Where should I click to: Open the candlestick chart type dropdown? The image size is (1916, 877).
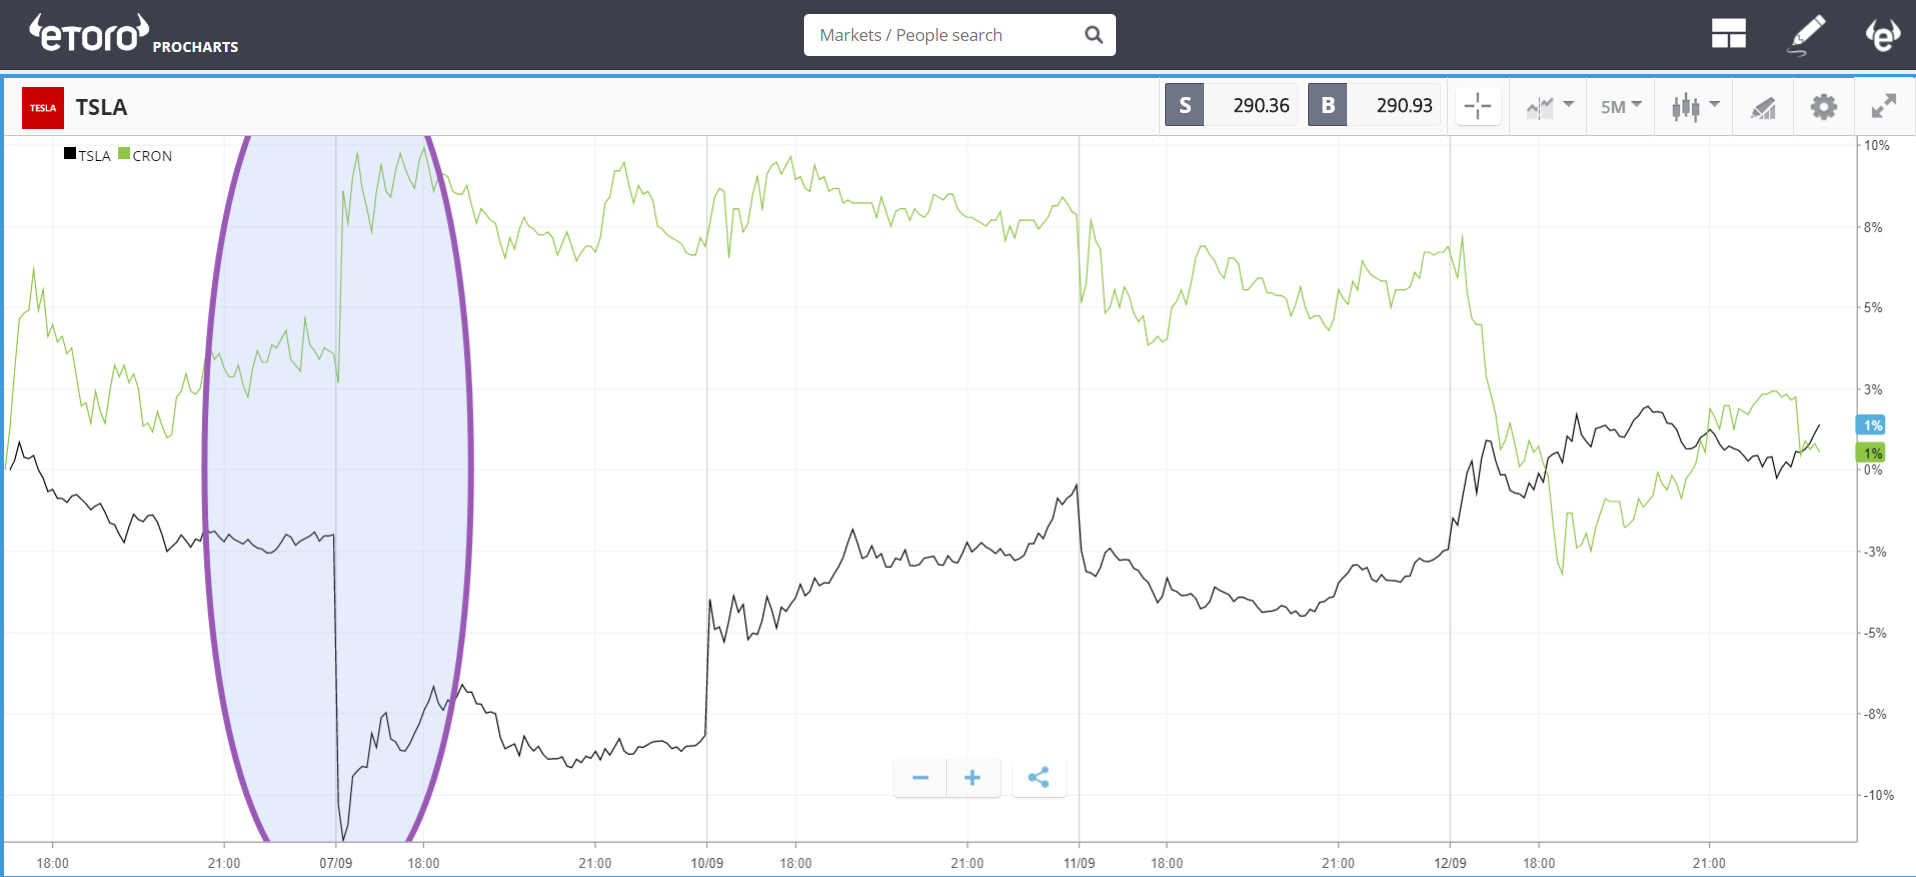tap(1694, 106)
